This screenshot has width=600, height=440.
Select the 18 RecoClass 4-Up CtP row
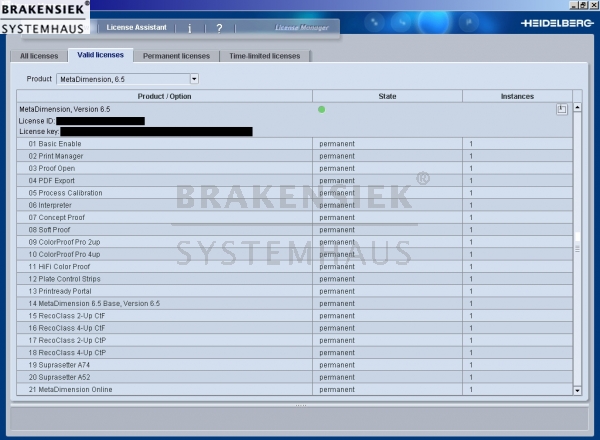(295, 352)
